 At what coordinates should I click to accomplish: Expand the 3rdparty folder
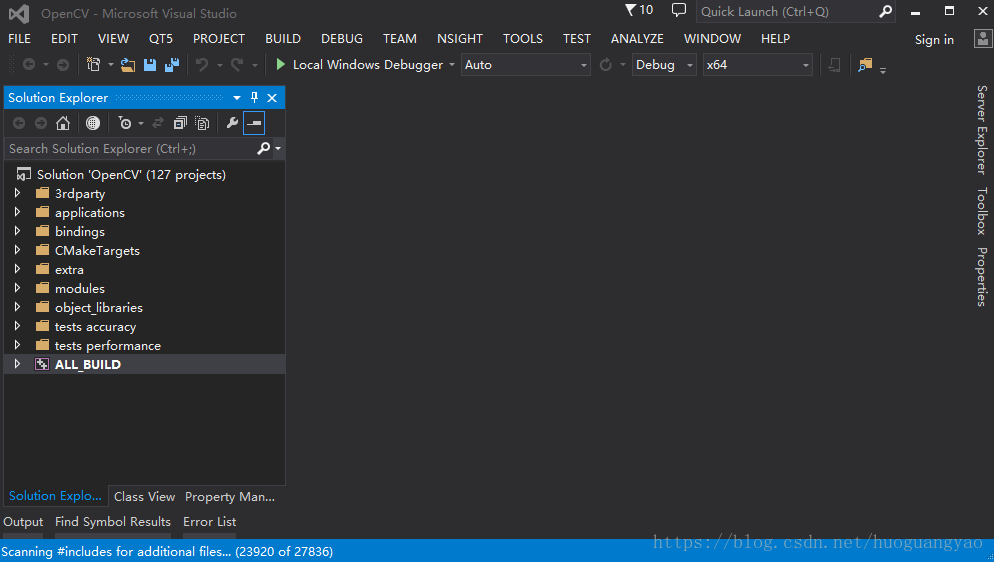pyautogui.click(x=17, y=193)
